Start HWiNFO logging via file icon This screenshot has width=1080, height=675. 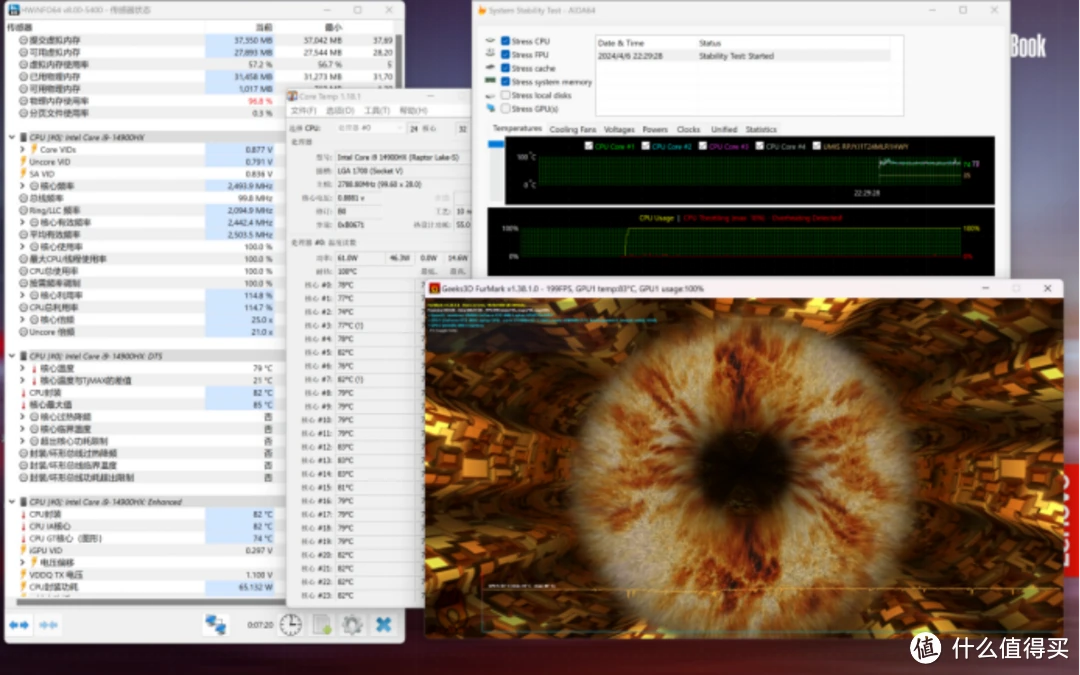(322, 625)
